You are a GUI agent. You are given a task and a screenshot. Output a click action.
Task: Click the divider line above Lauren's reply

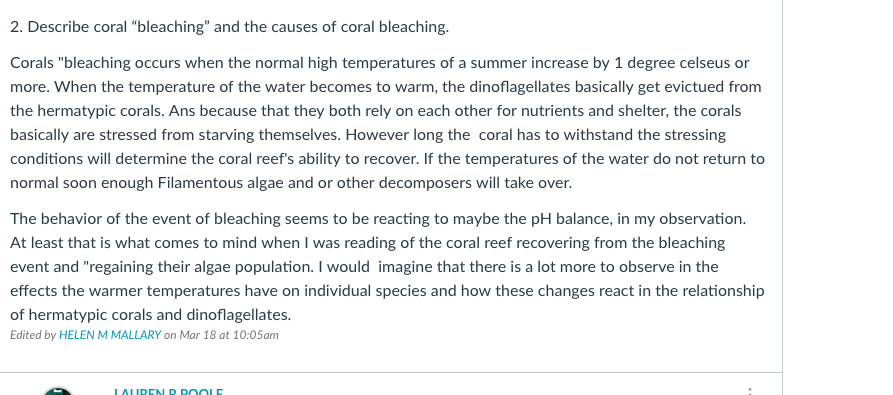pyautogui.click(x=391, y=373)
